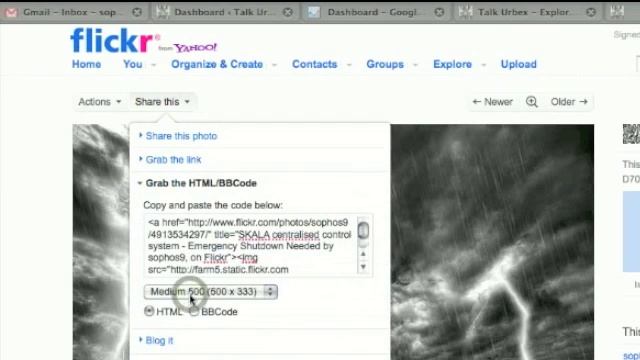The image size is (640, 360).
Task: Select the HTML radio button
Action: 149,311
